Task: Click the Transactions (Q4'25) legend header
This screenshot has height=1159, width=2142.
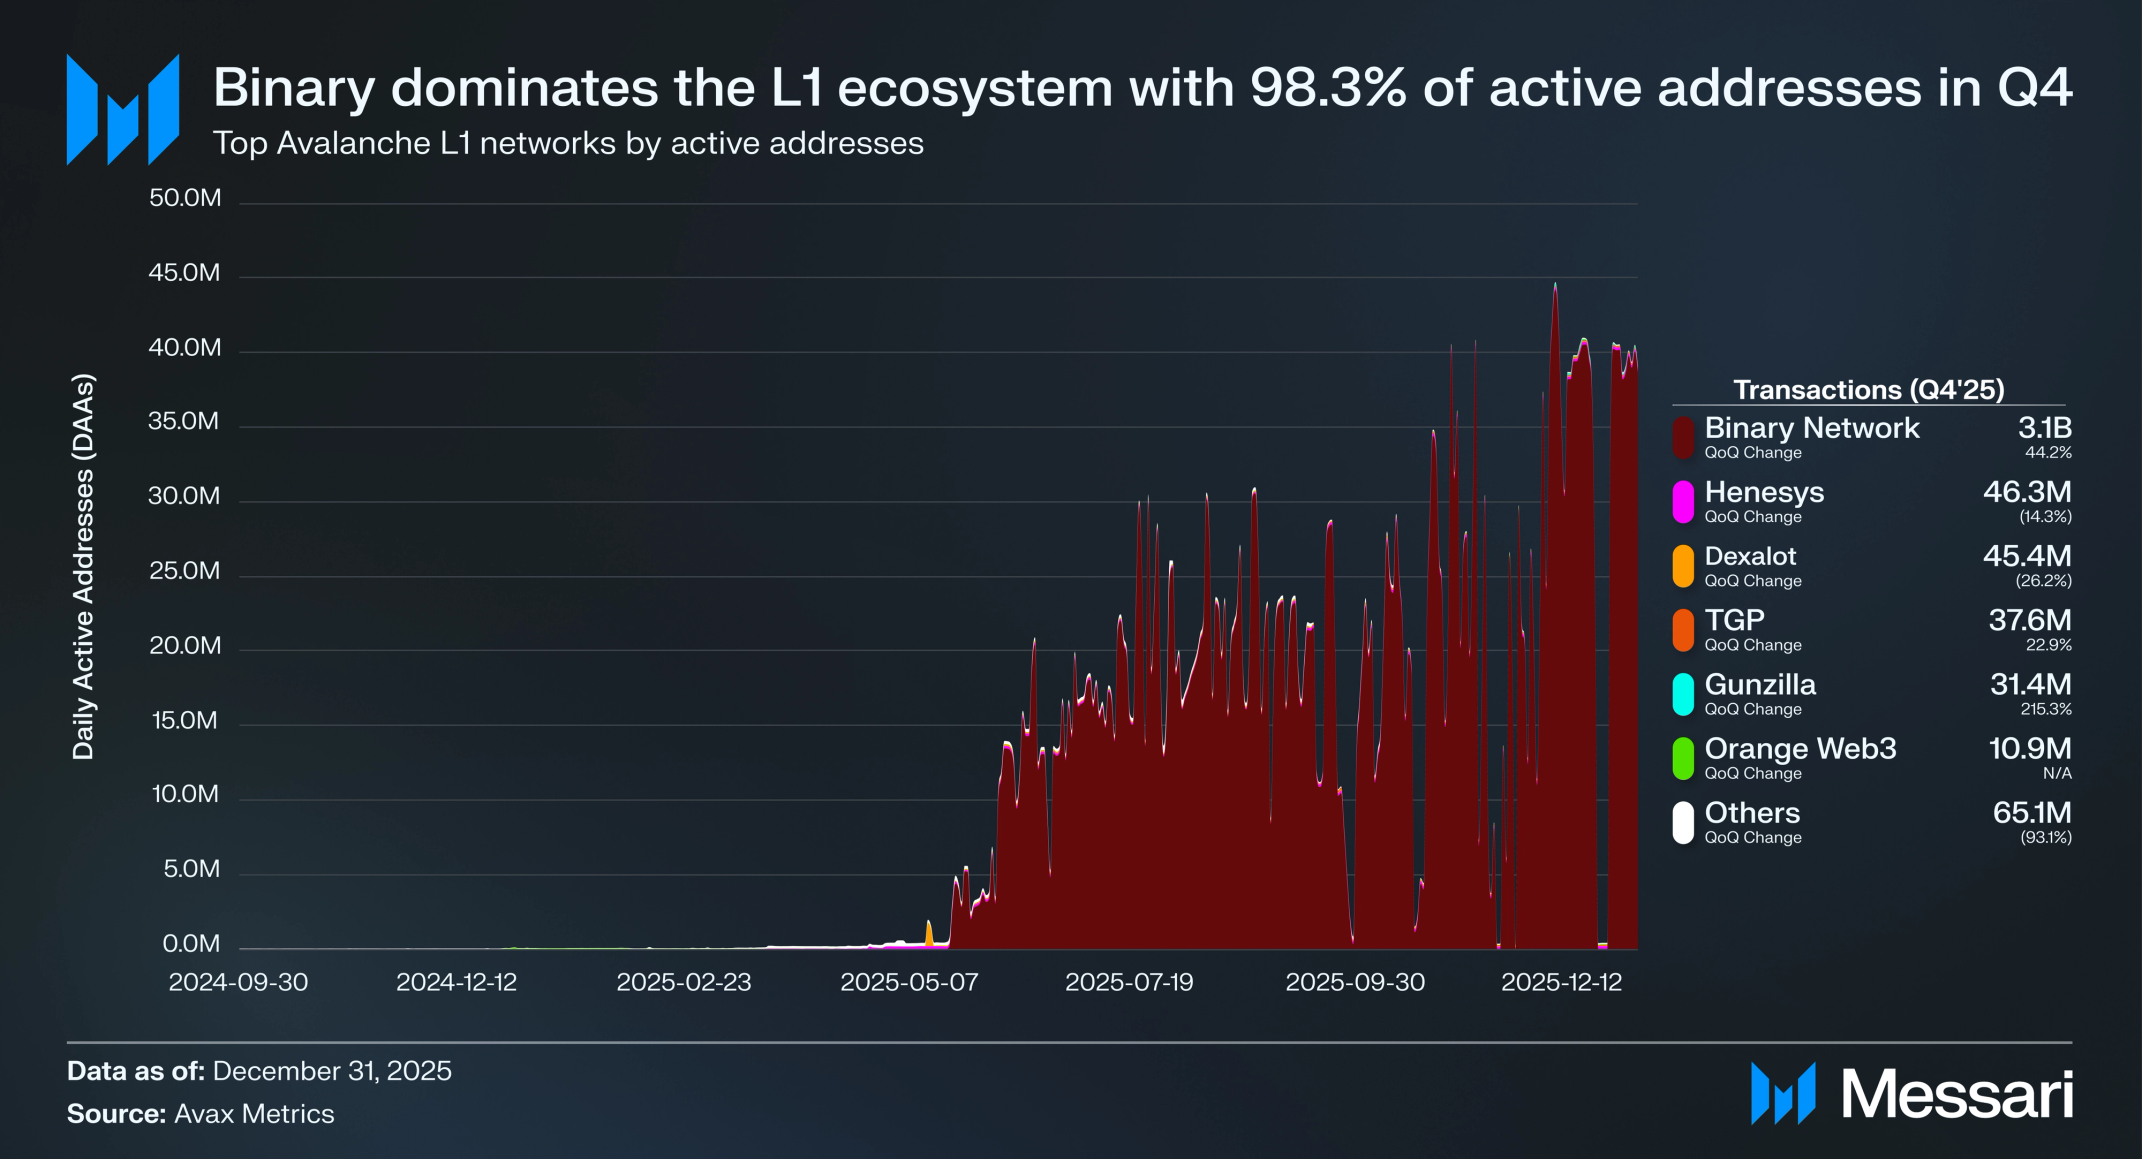Action: point(1868,389)
